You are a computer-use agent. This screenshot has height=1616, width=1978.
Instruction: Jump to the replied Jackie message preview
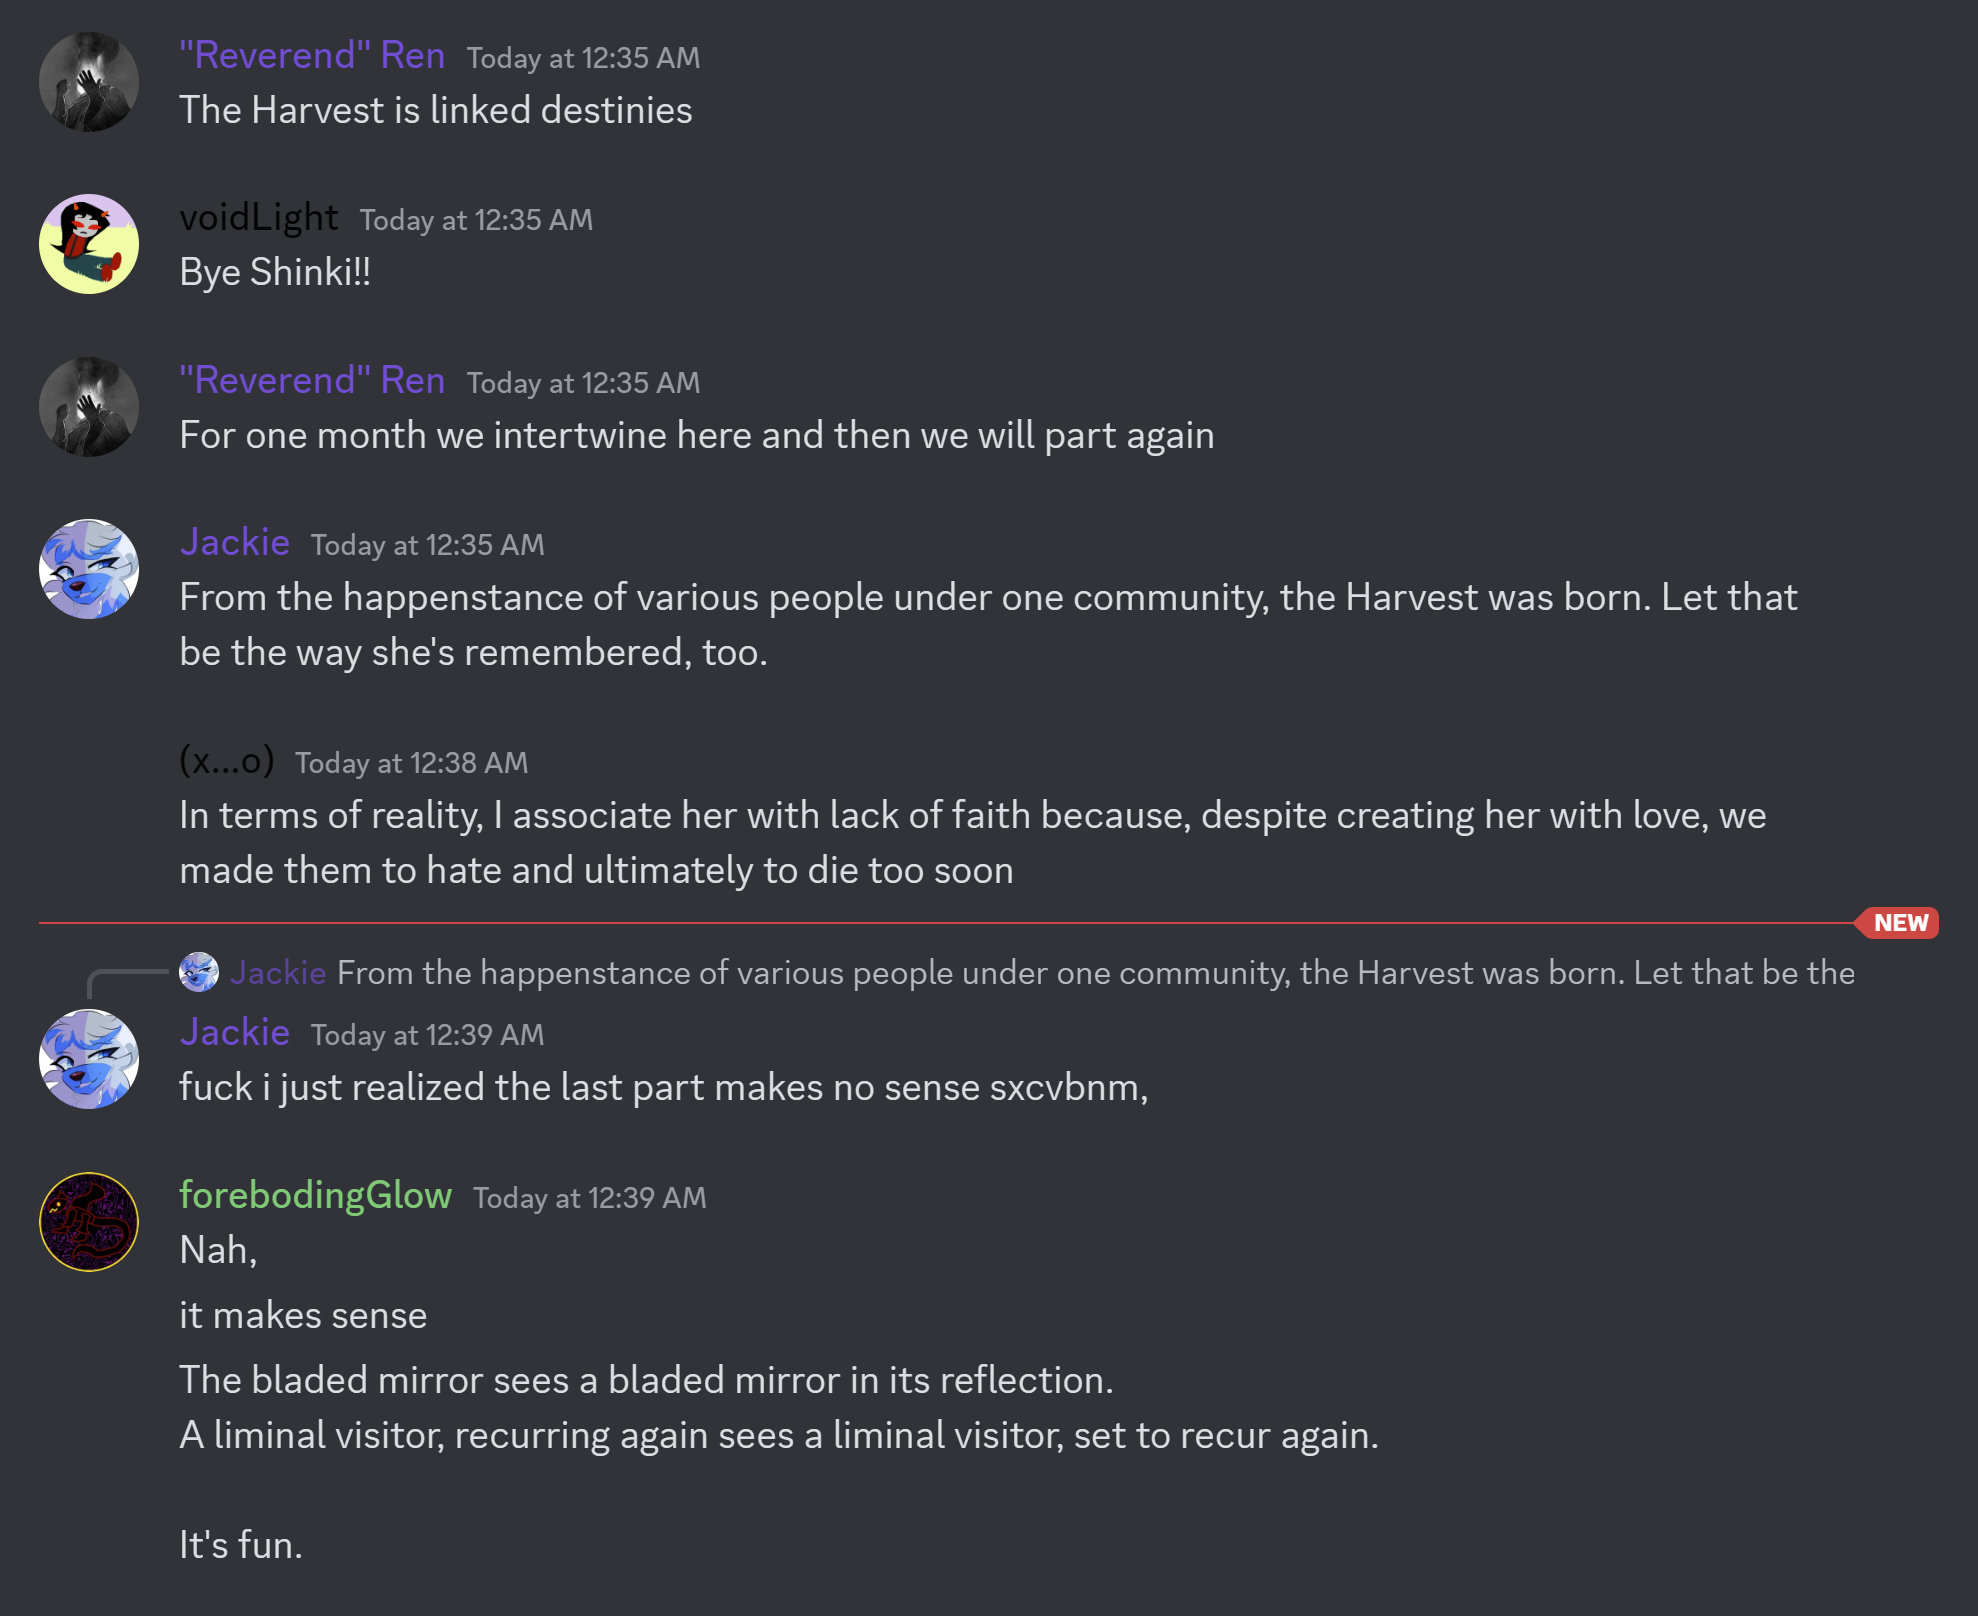pos(1095,973)
